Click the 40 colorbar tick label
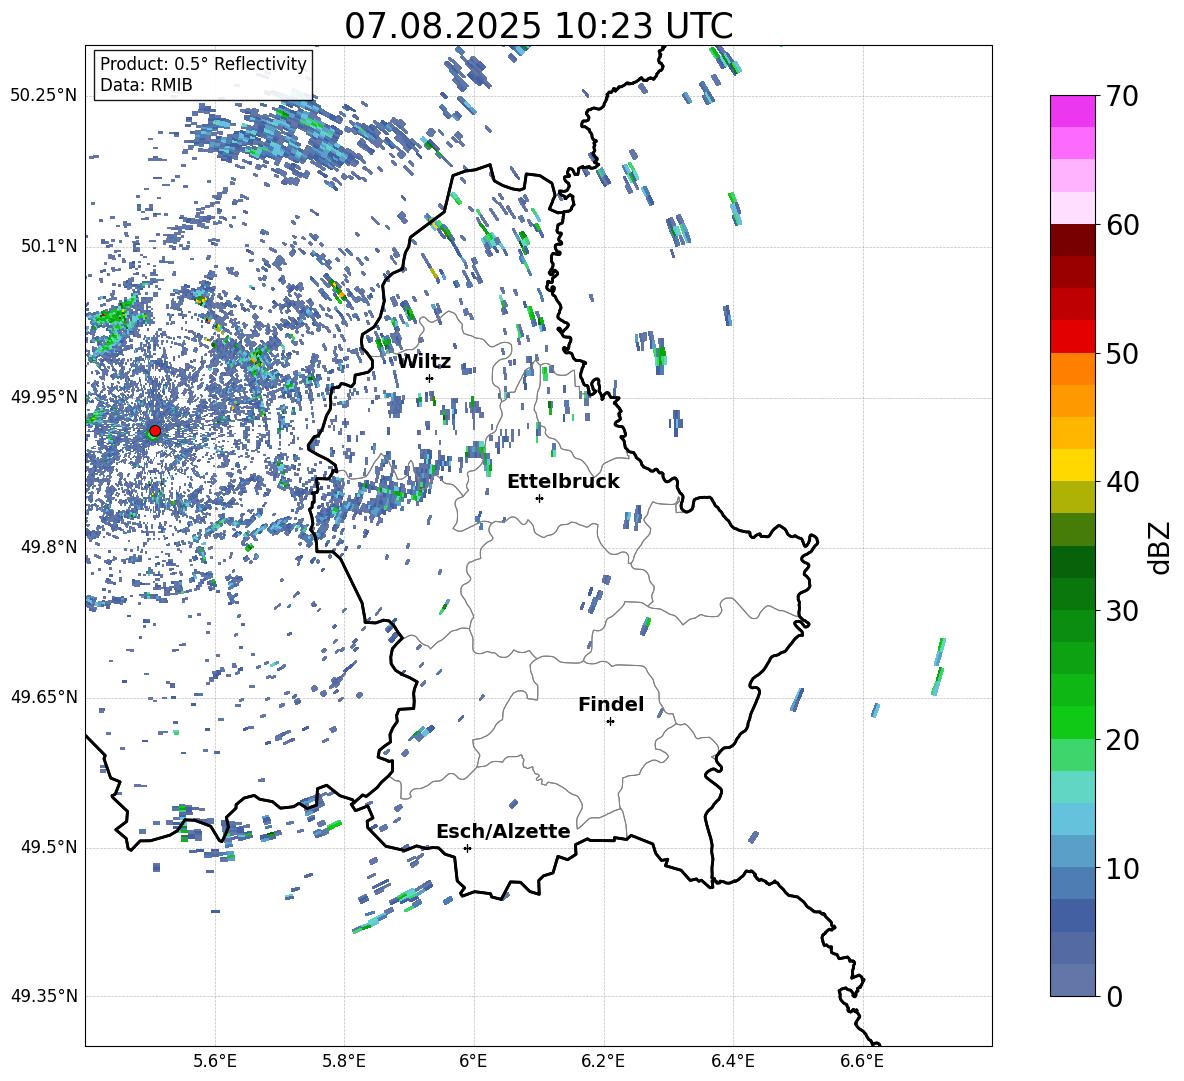The image size is (1184, 1081). tap(1123, 482)
